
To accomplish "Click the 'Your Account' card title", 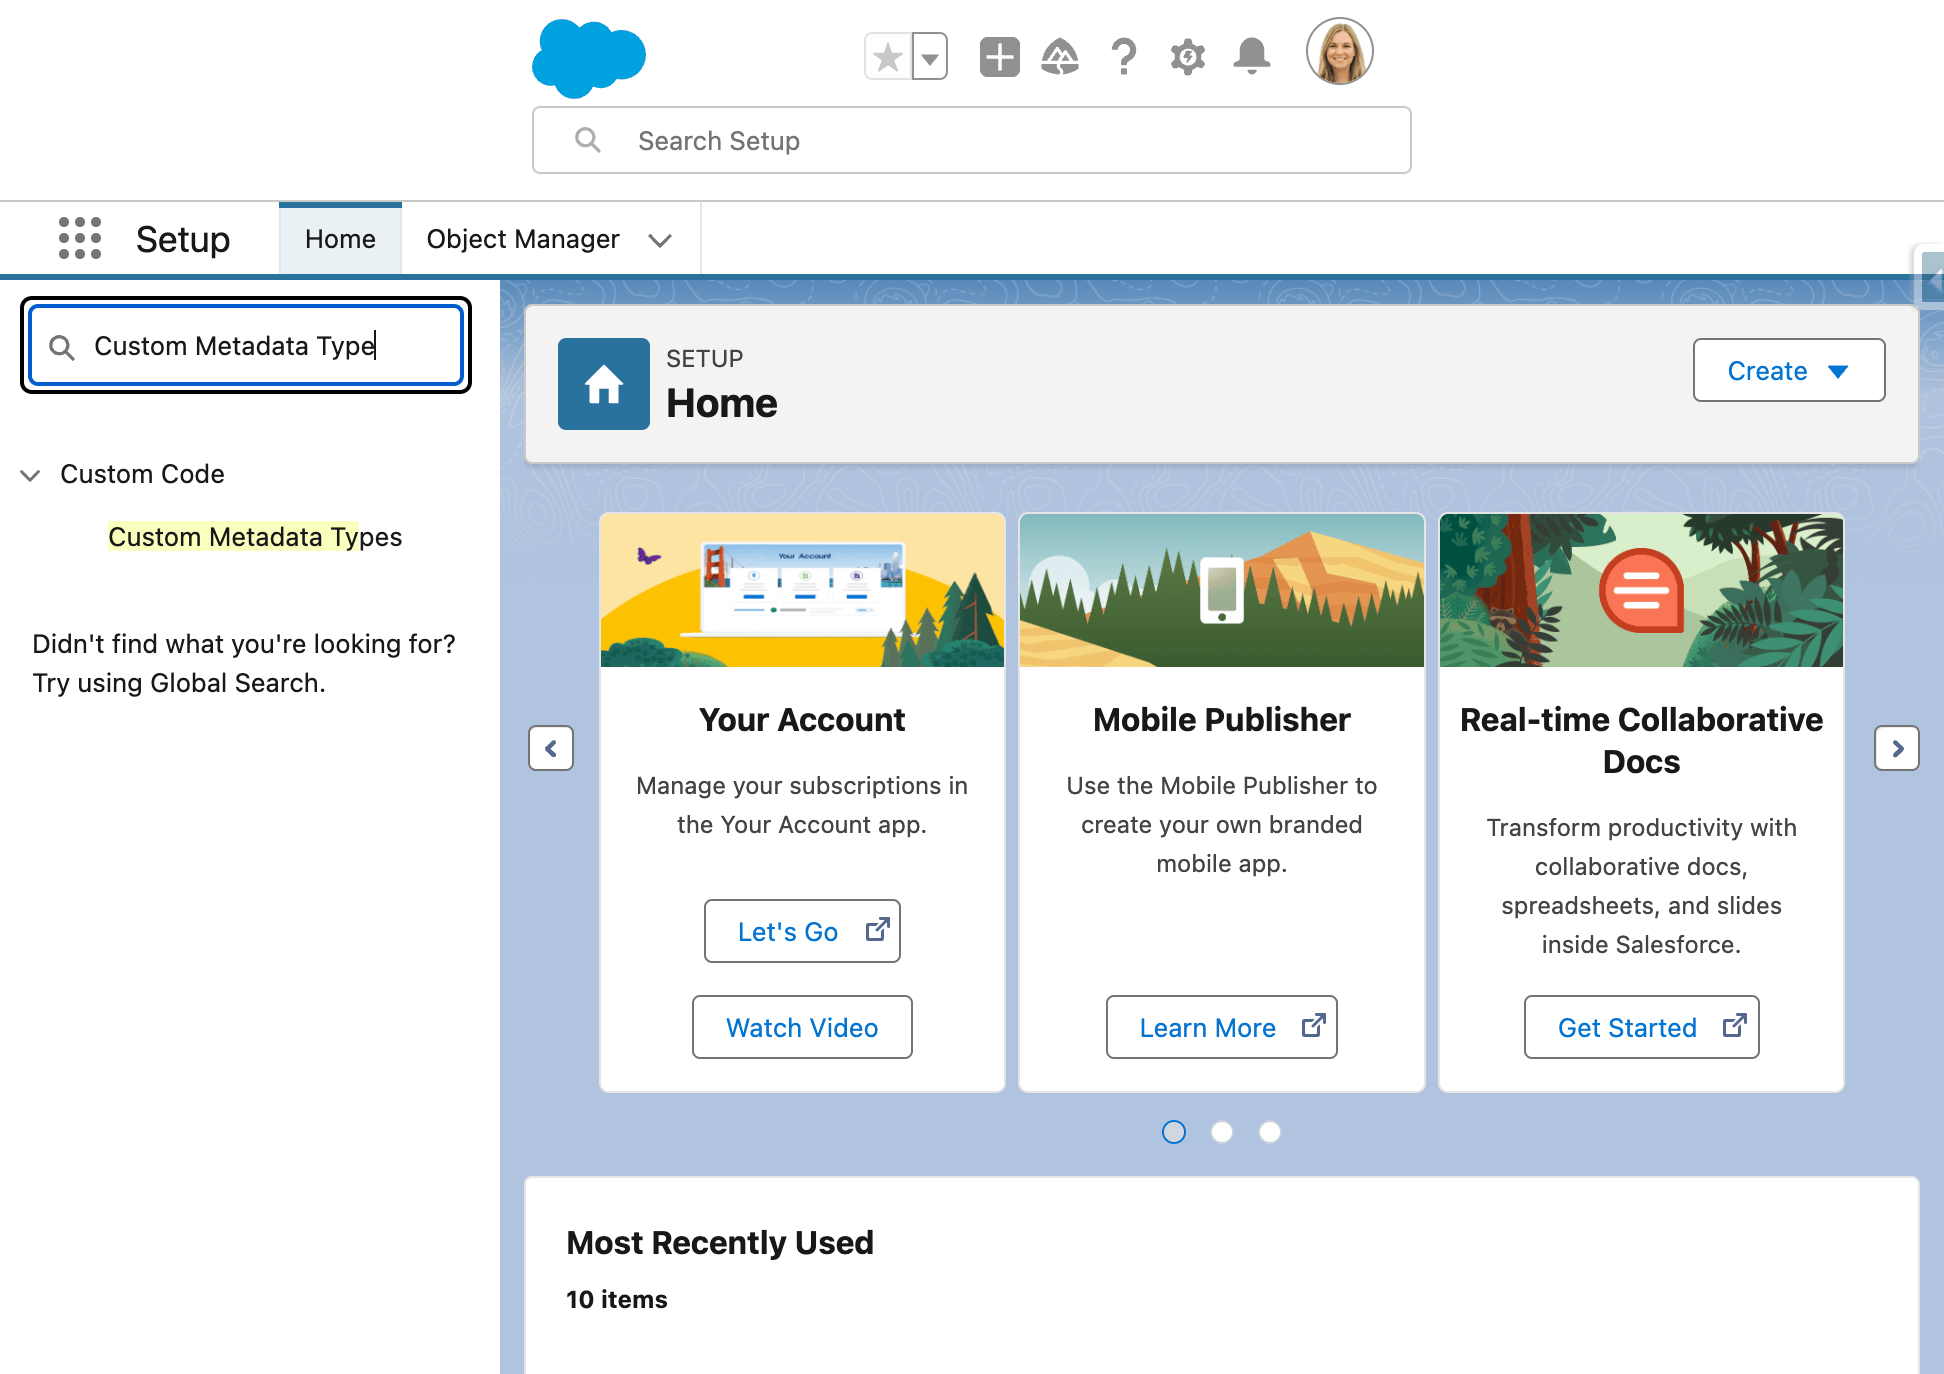I will 802,719.
